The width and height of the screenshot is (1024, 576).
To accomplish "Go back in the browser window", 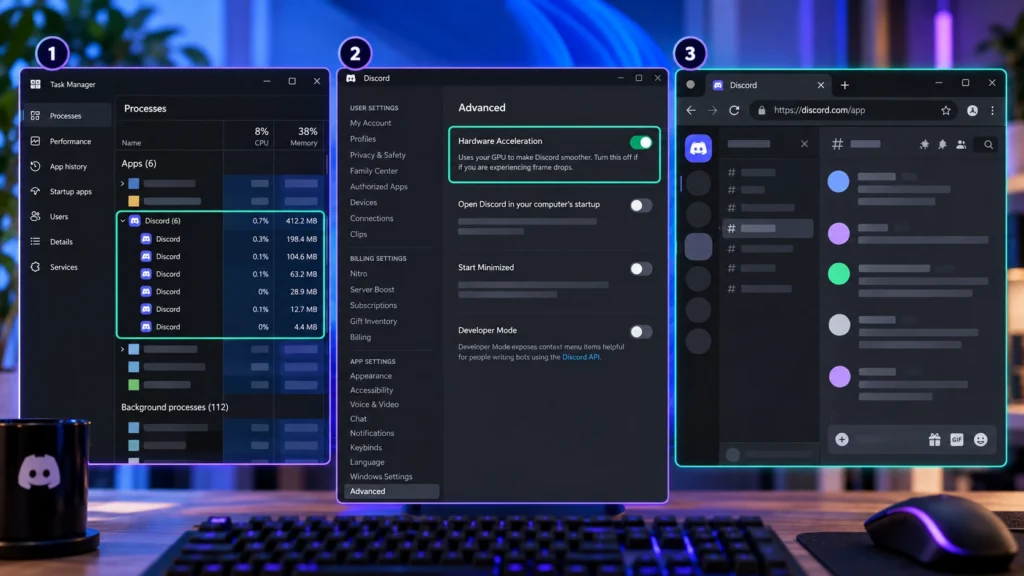I will click(691, 110).
